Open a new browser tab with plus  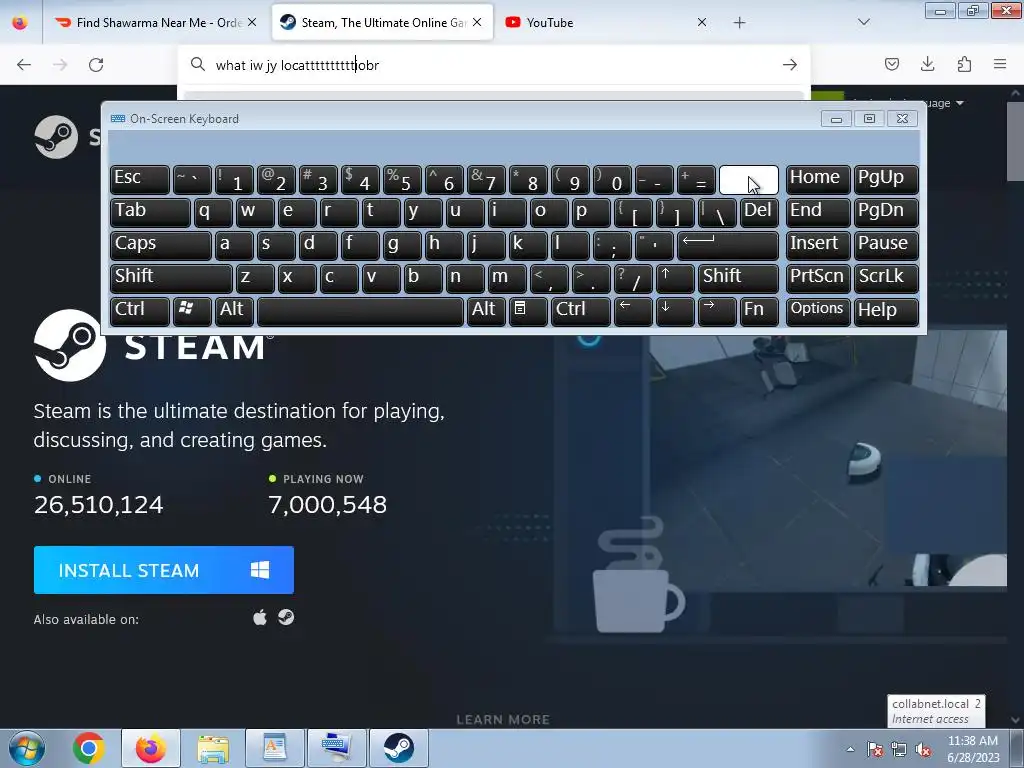point(739,23)
